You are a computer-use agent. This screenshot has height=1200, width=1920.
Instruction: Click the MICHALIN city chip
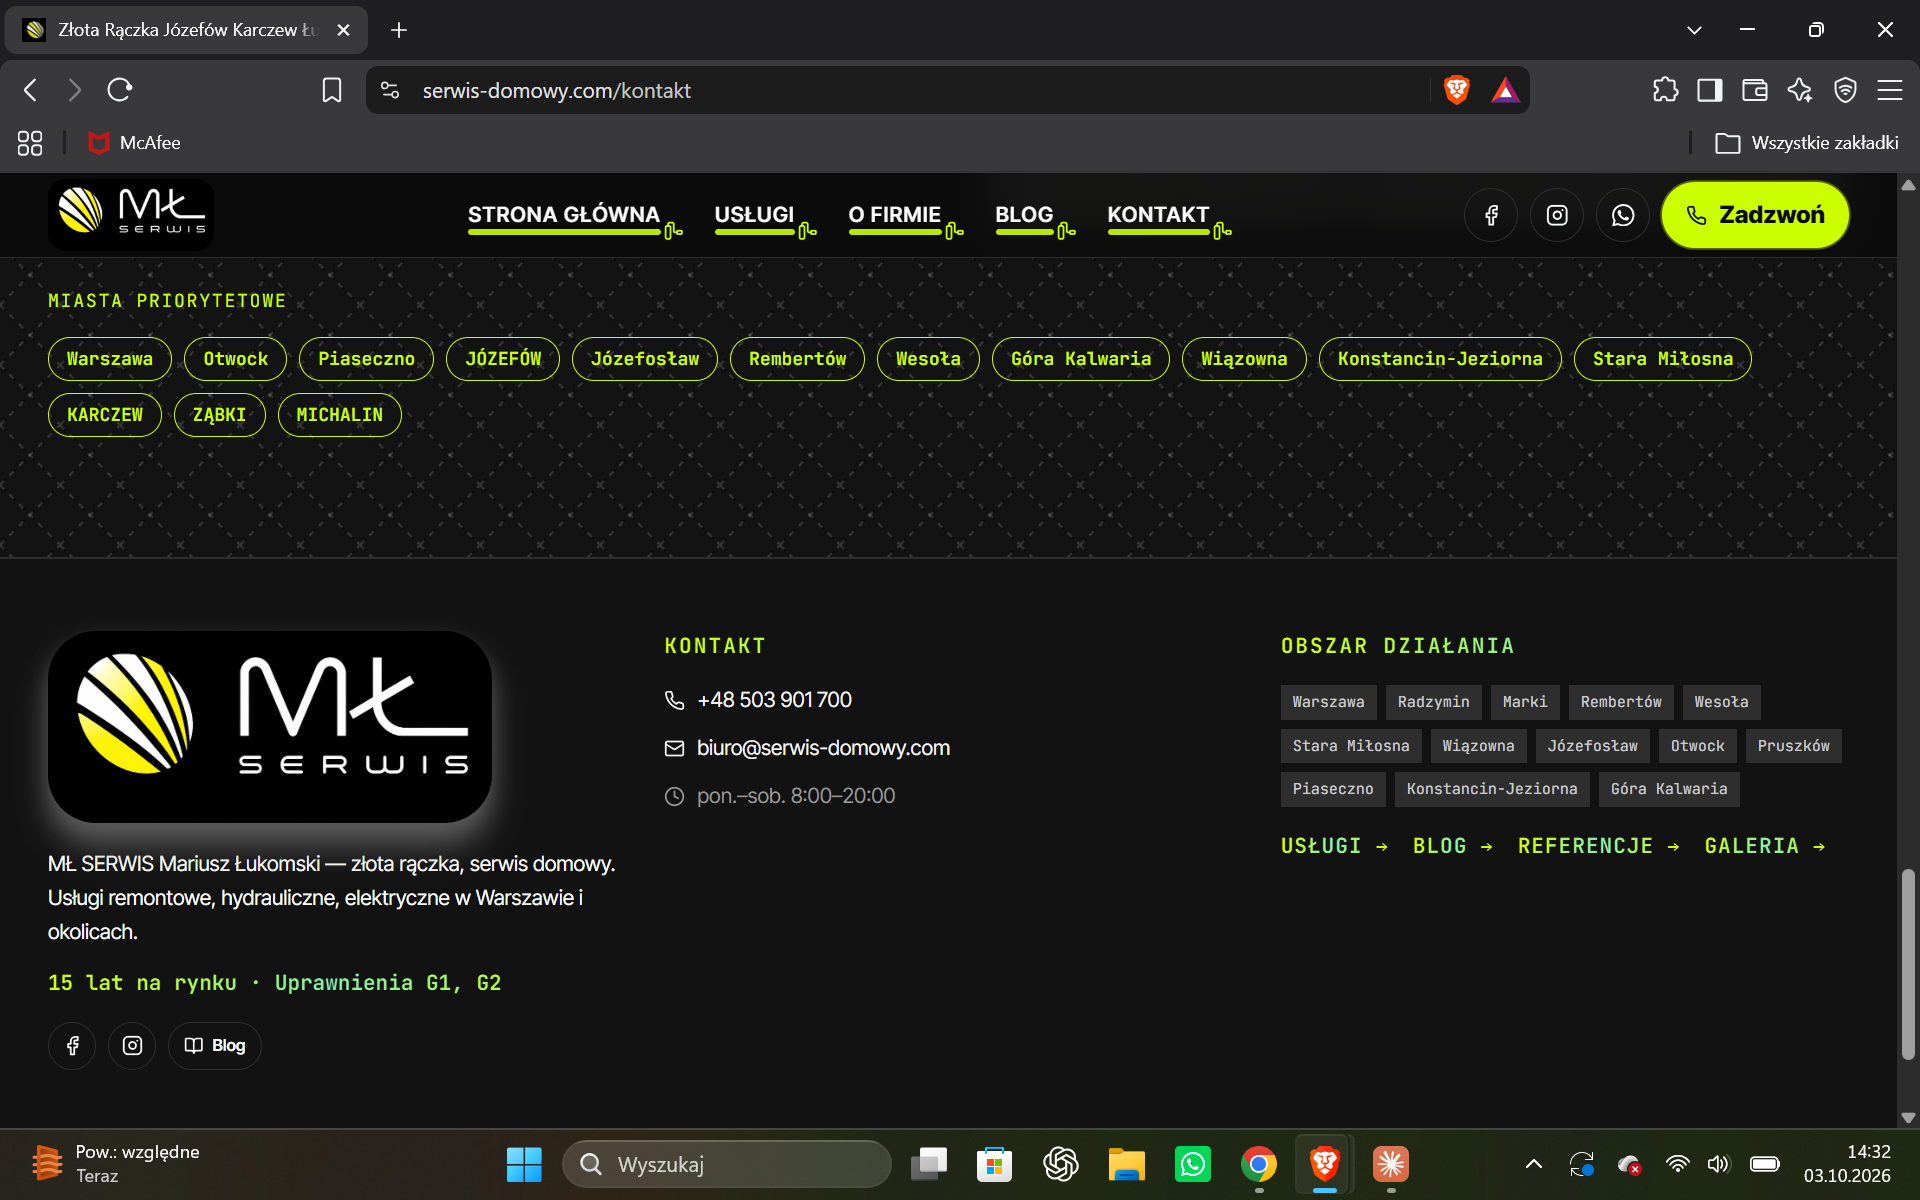340,415
